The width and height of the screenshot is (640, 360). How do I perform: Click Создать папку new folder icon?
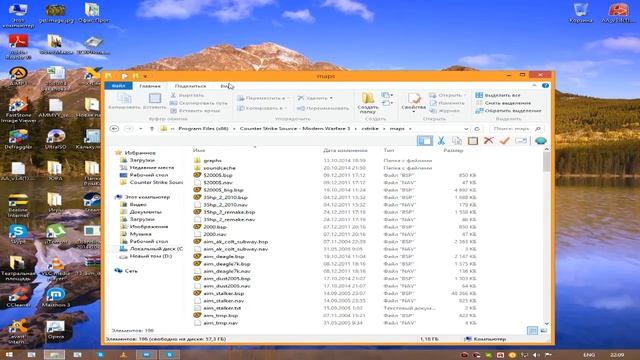coord(368,102)
